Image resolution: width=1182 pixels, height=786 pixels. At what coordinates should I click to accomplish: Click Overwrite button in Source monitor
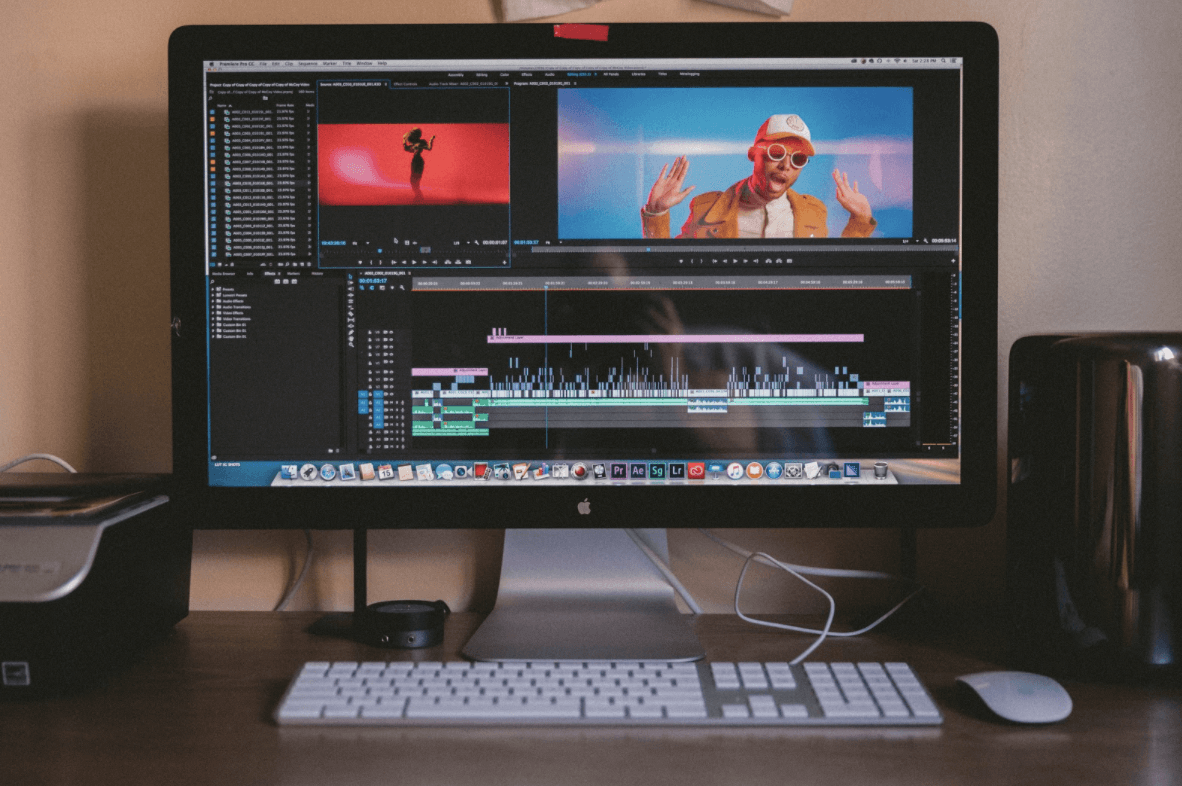point(458,261)
